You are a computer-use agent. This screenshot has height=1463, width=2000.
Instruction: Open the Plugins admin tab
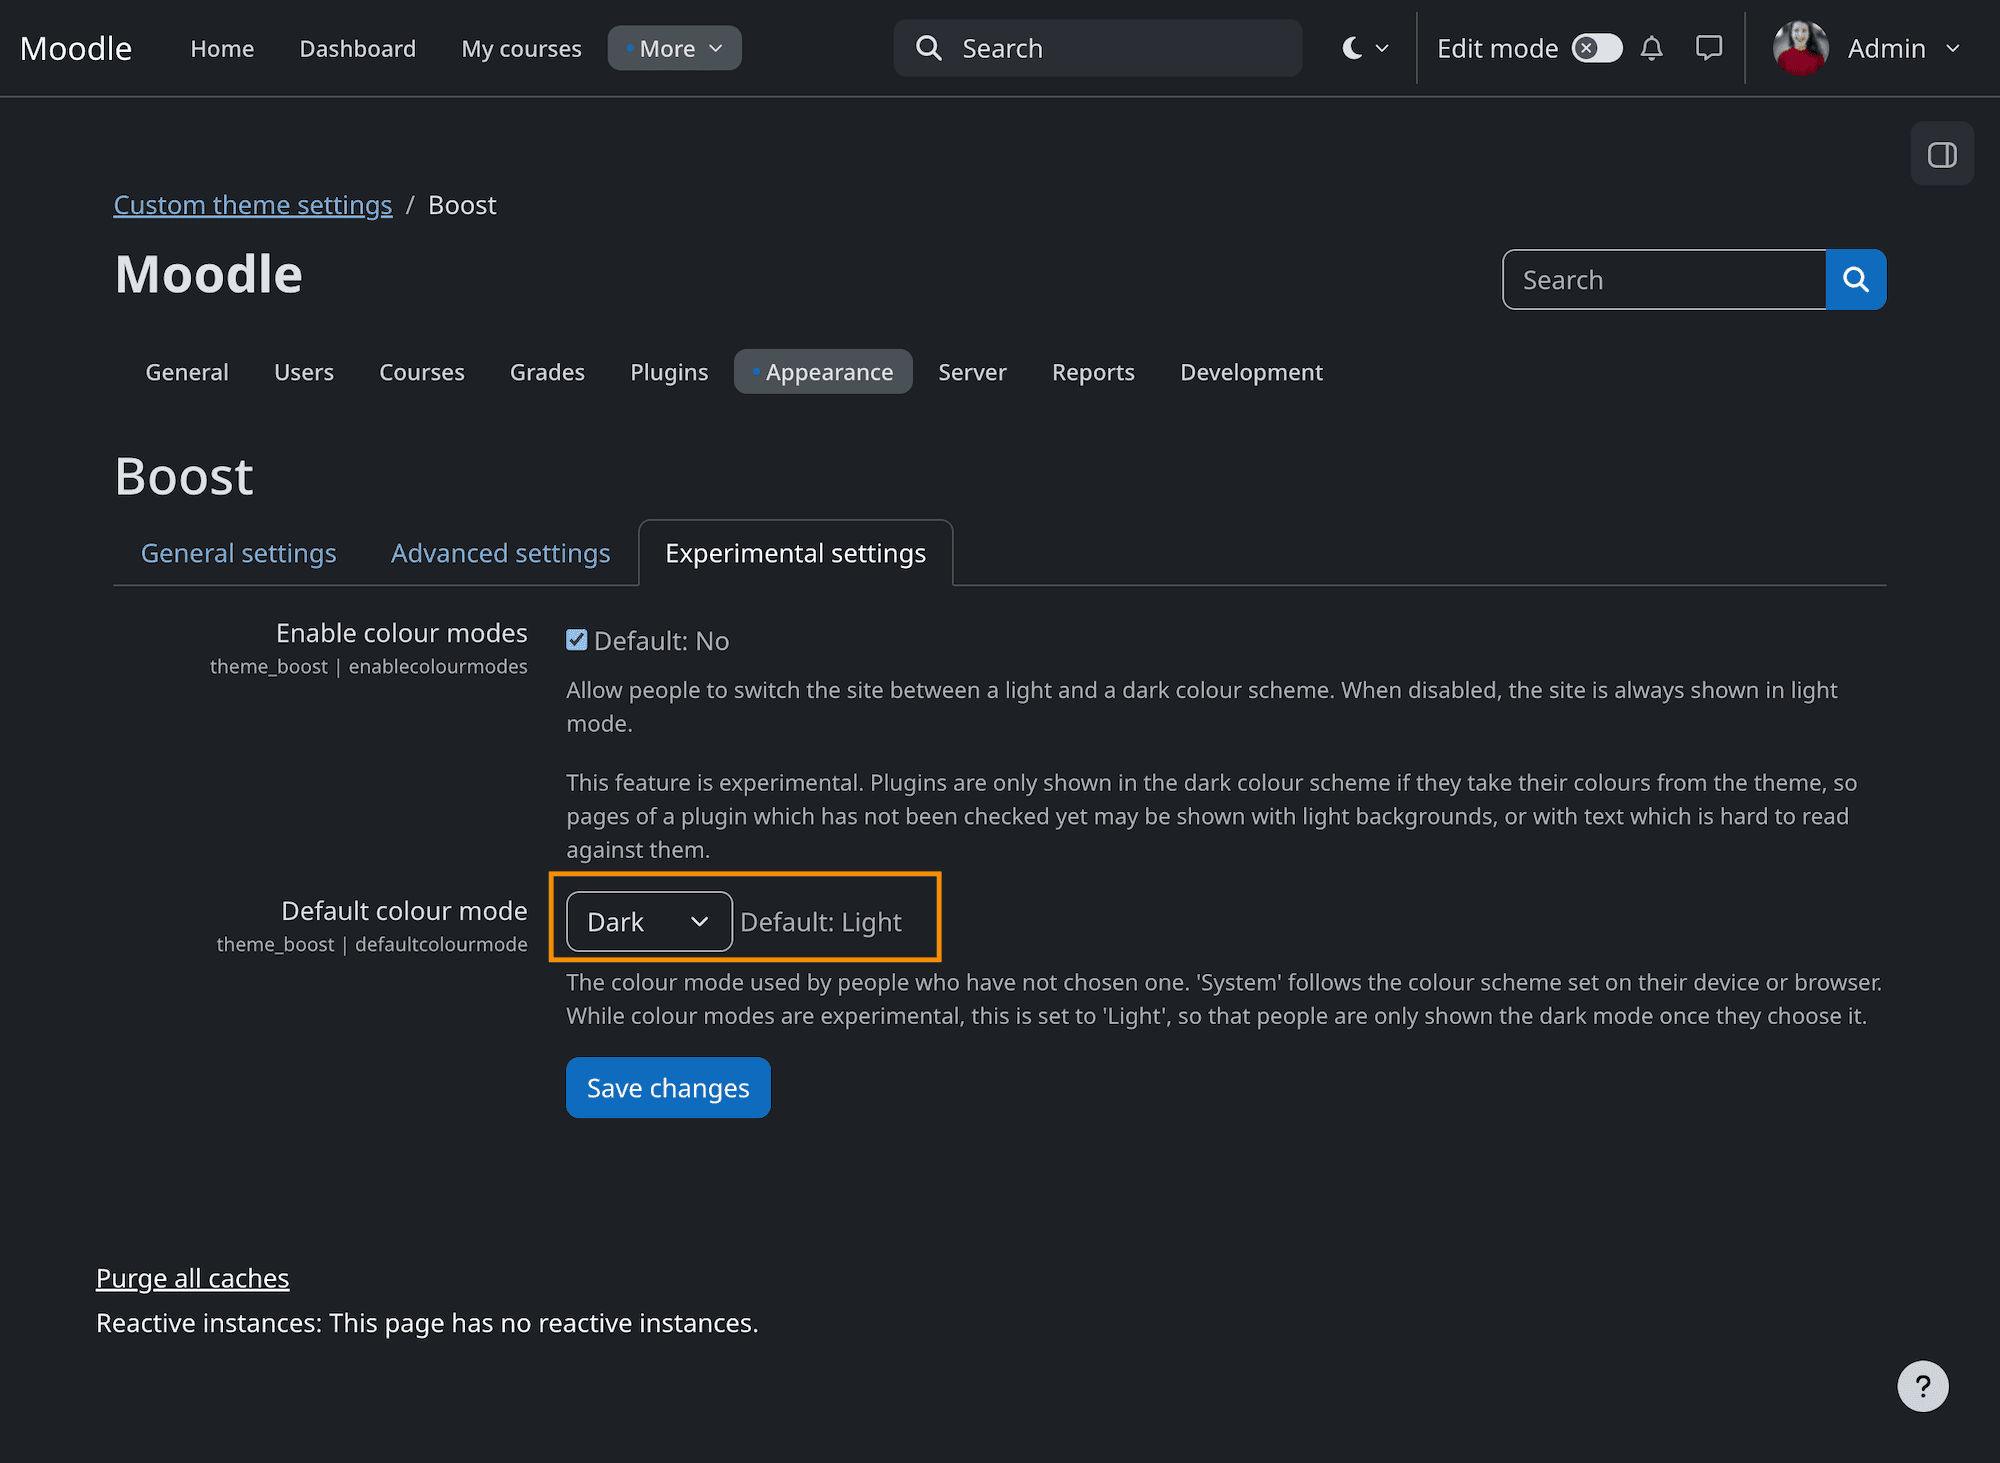tap(669, 372)
